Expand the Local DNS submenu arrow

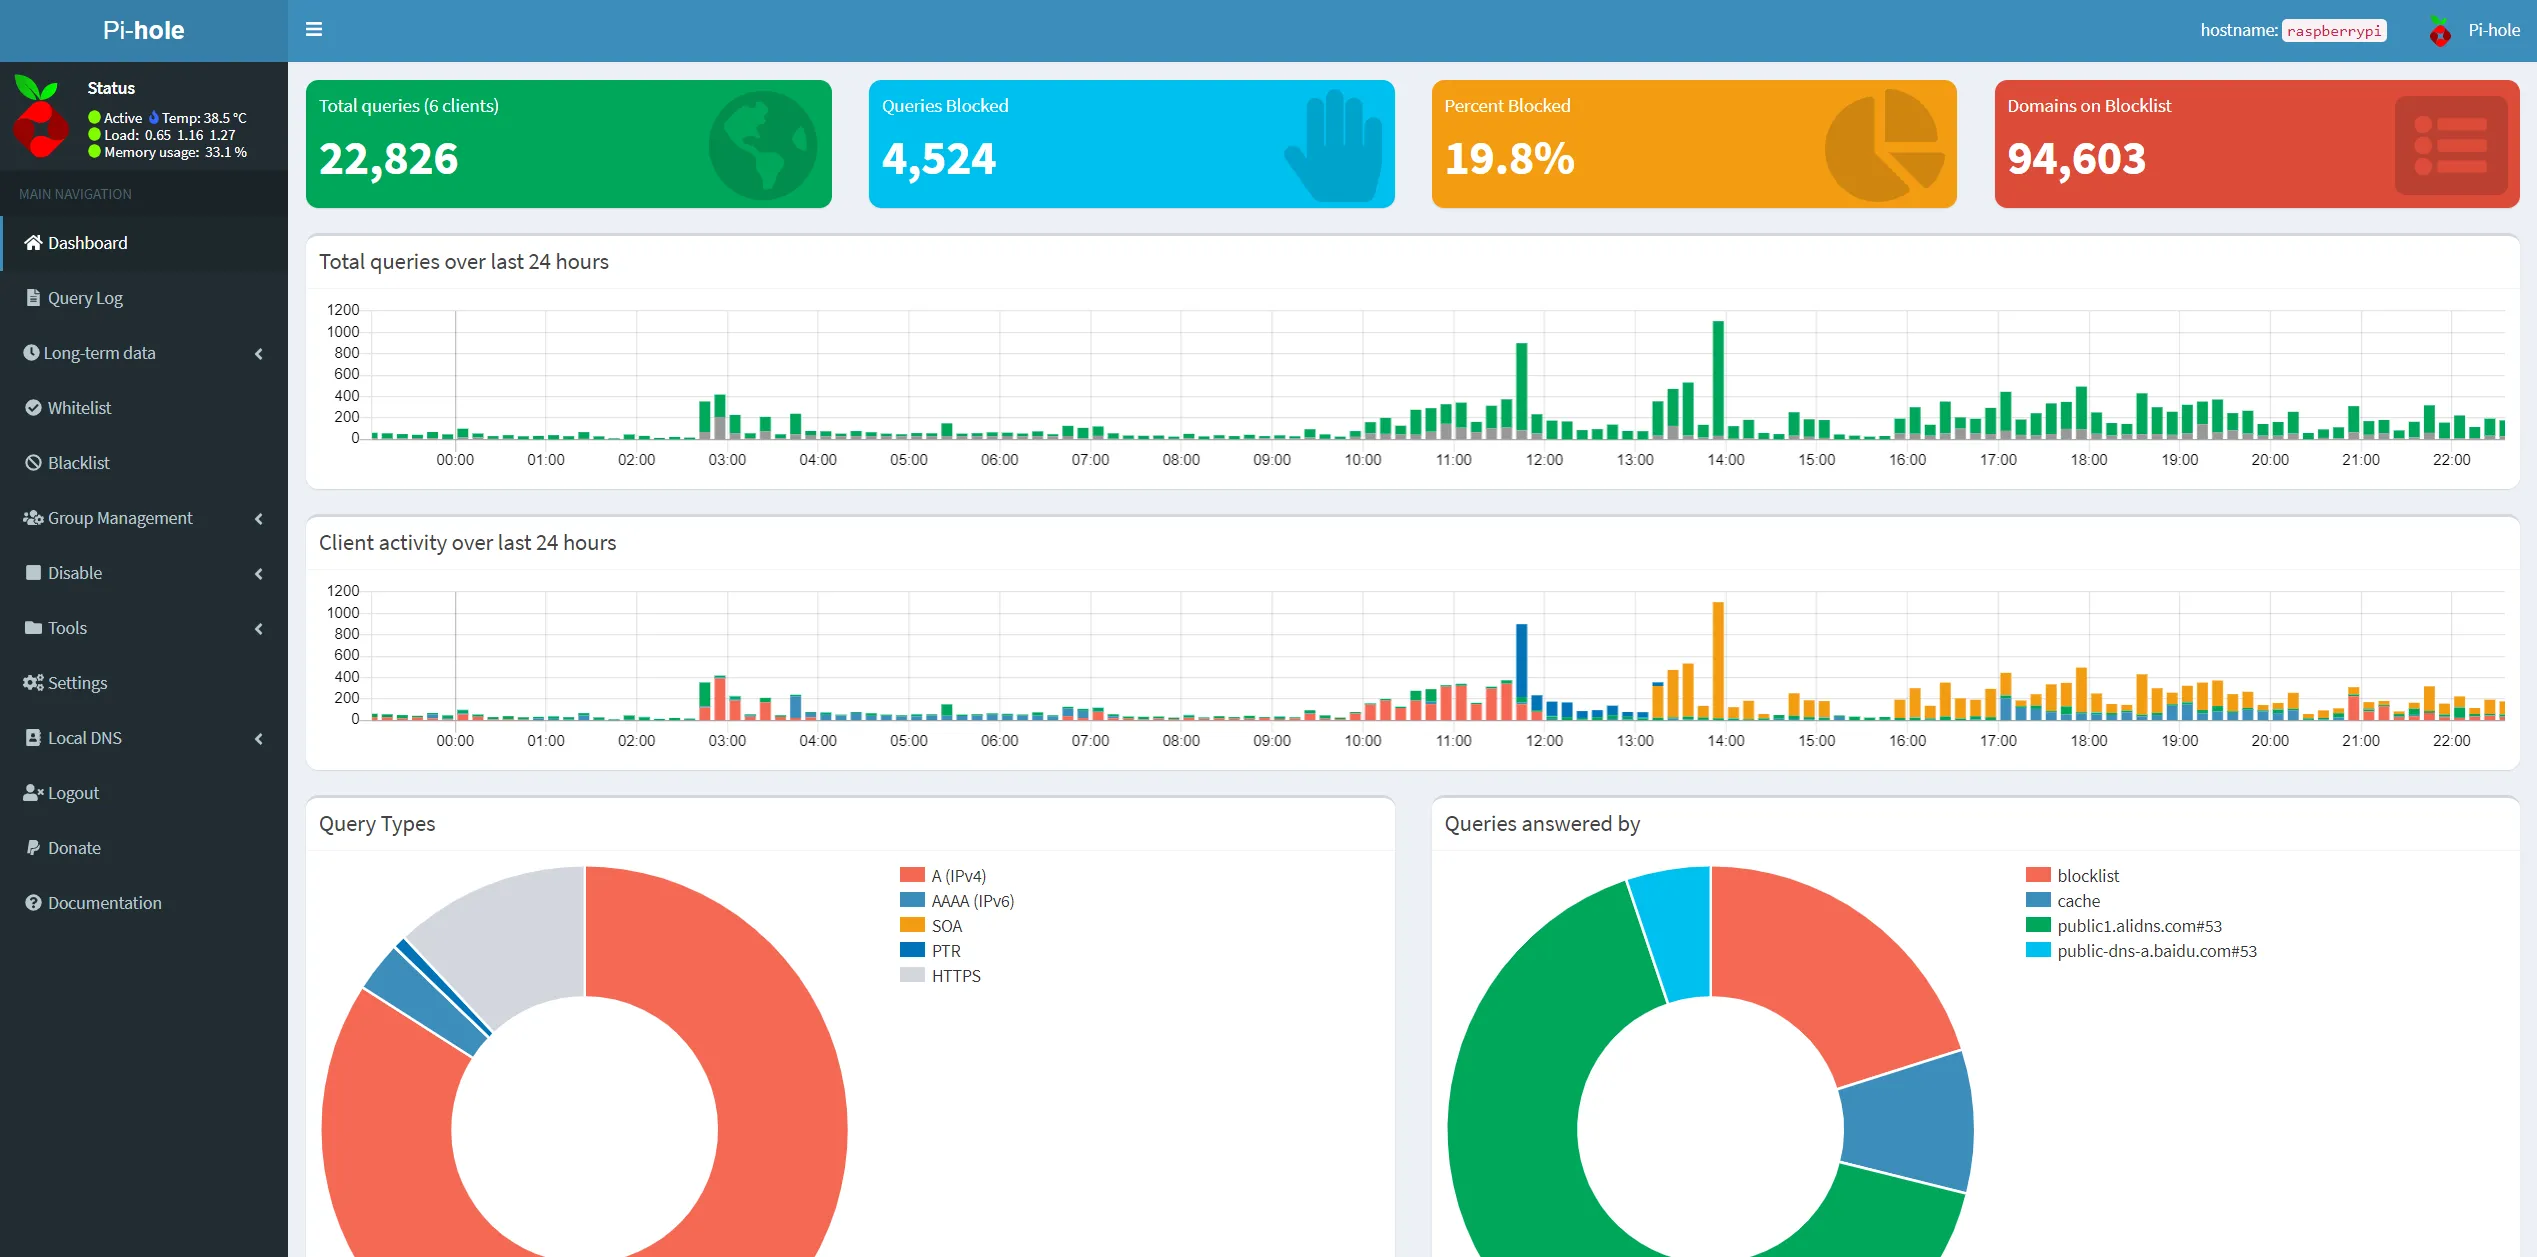tap(259, 738)
